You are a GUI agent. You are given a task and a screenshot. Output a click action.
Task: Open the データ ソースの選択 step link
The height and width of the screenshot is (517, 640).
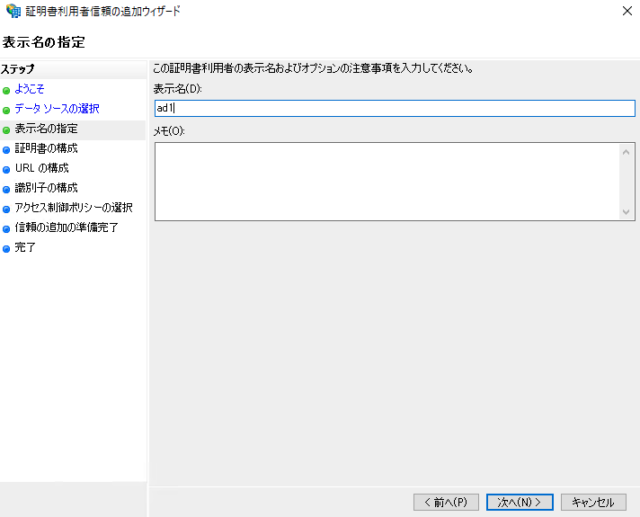coord(57,109)
